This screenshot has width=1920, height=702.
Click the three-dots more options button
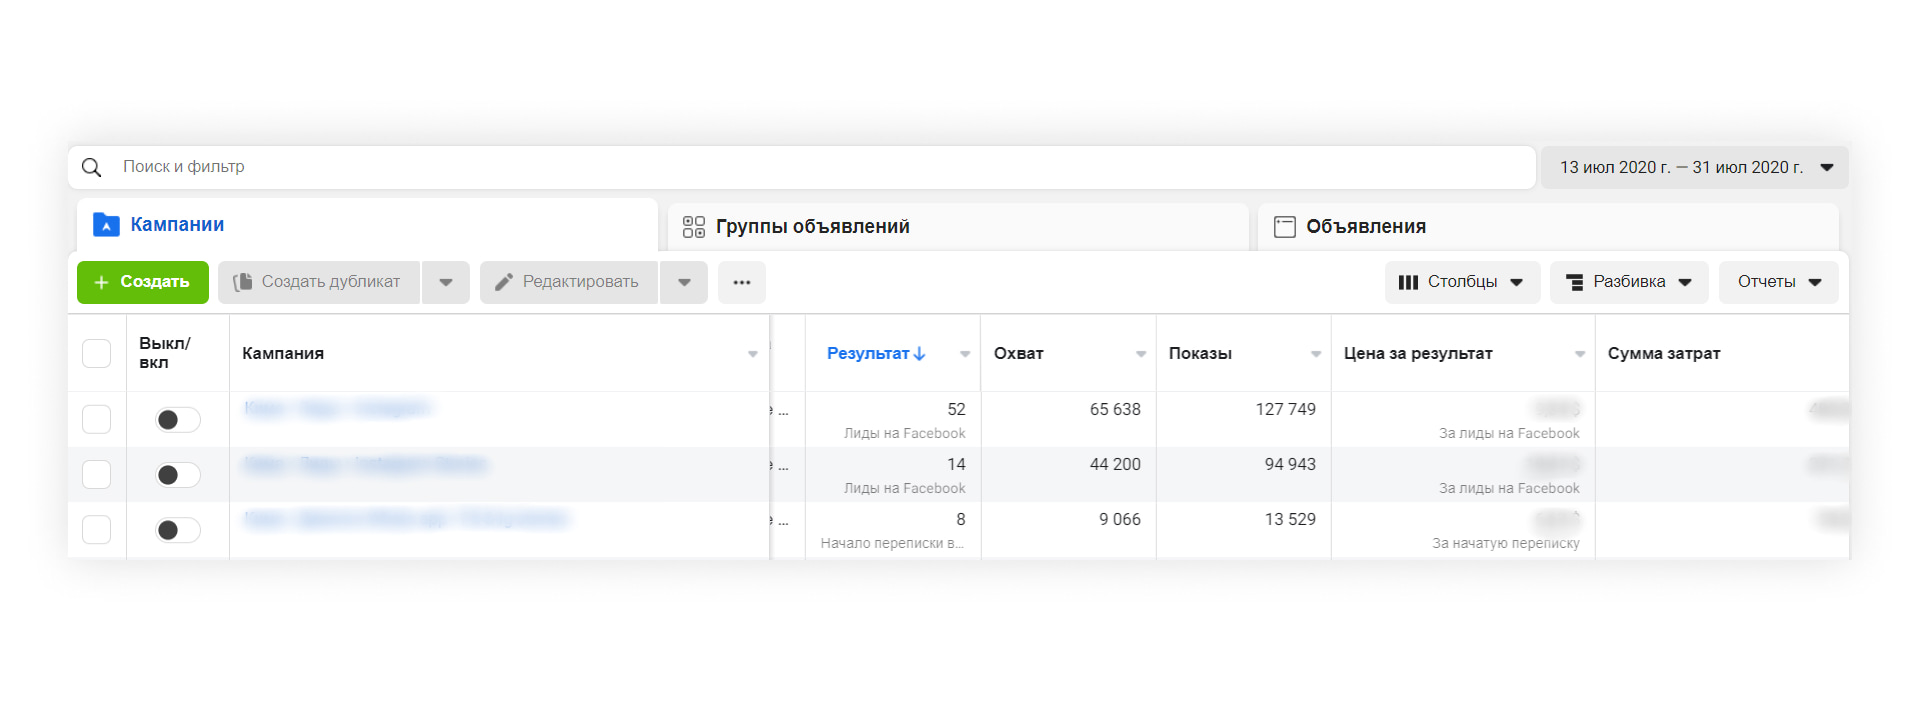[x=741, y=283]
